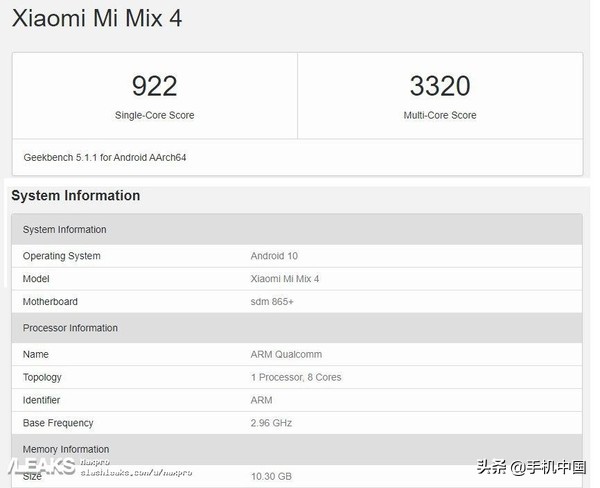Viewport: 600px width, 488px height.
Task: Click the Single-Core Score label
Action: [x=155, y=115]
